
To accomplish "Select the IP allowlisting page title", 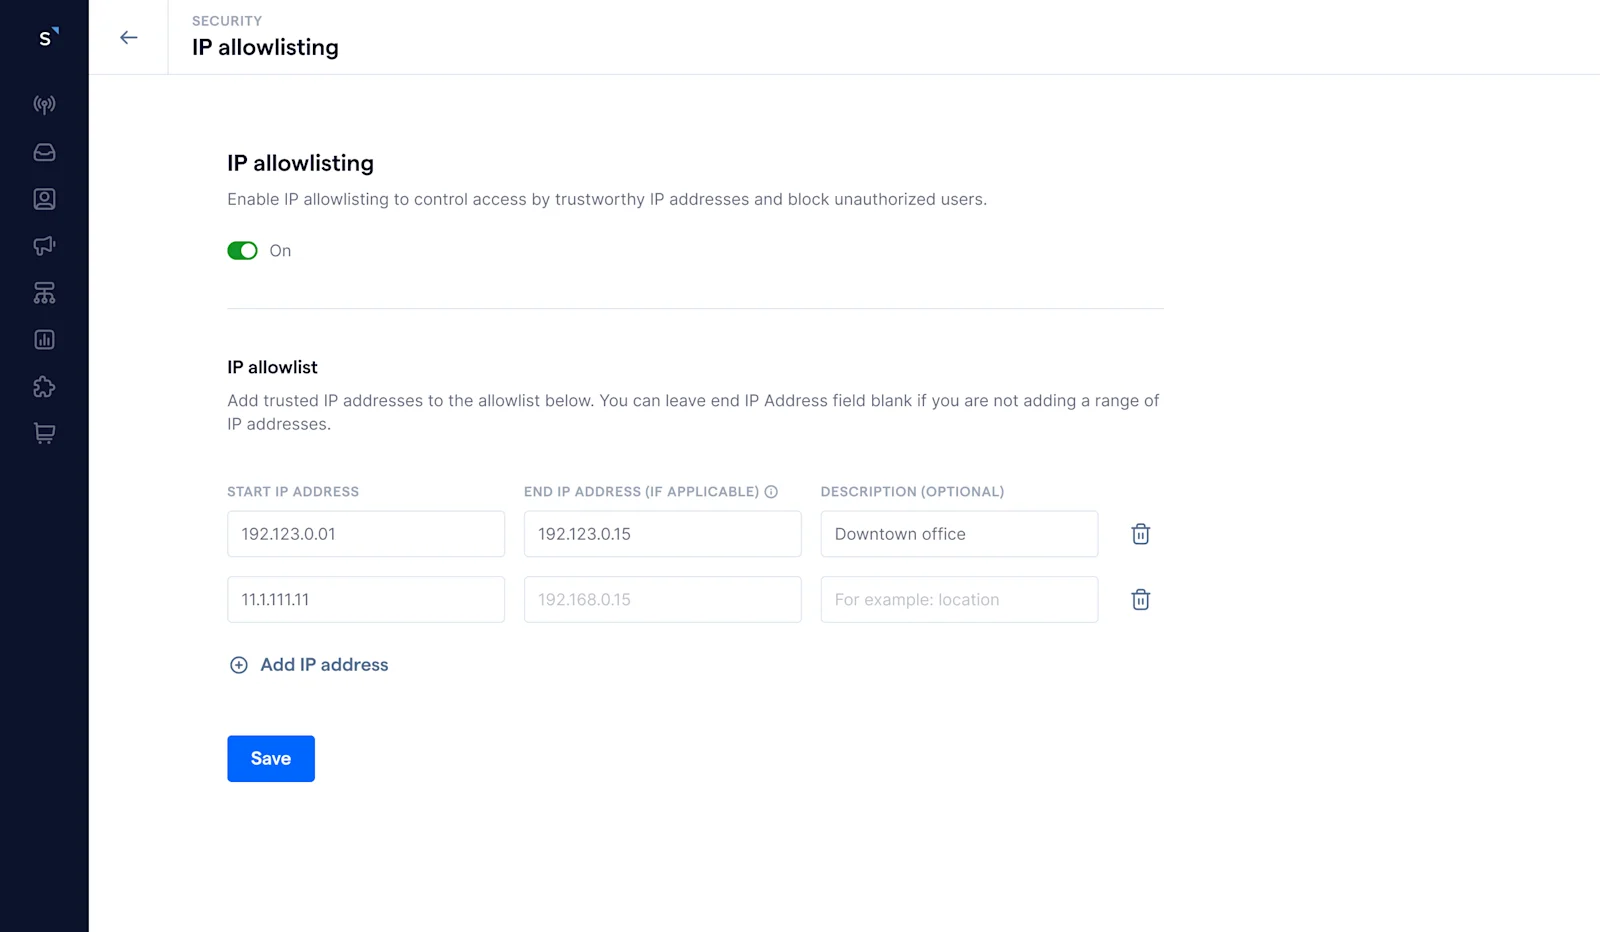I will 265,47.
